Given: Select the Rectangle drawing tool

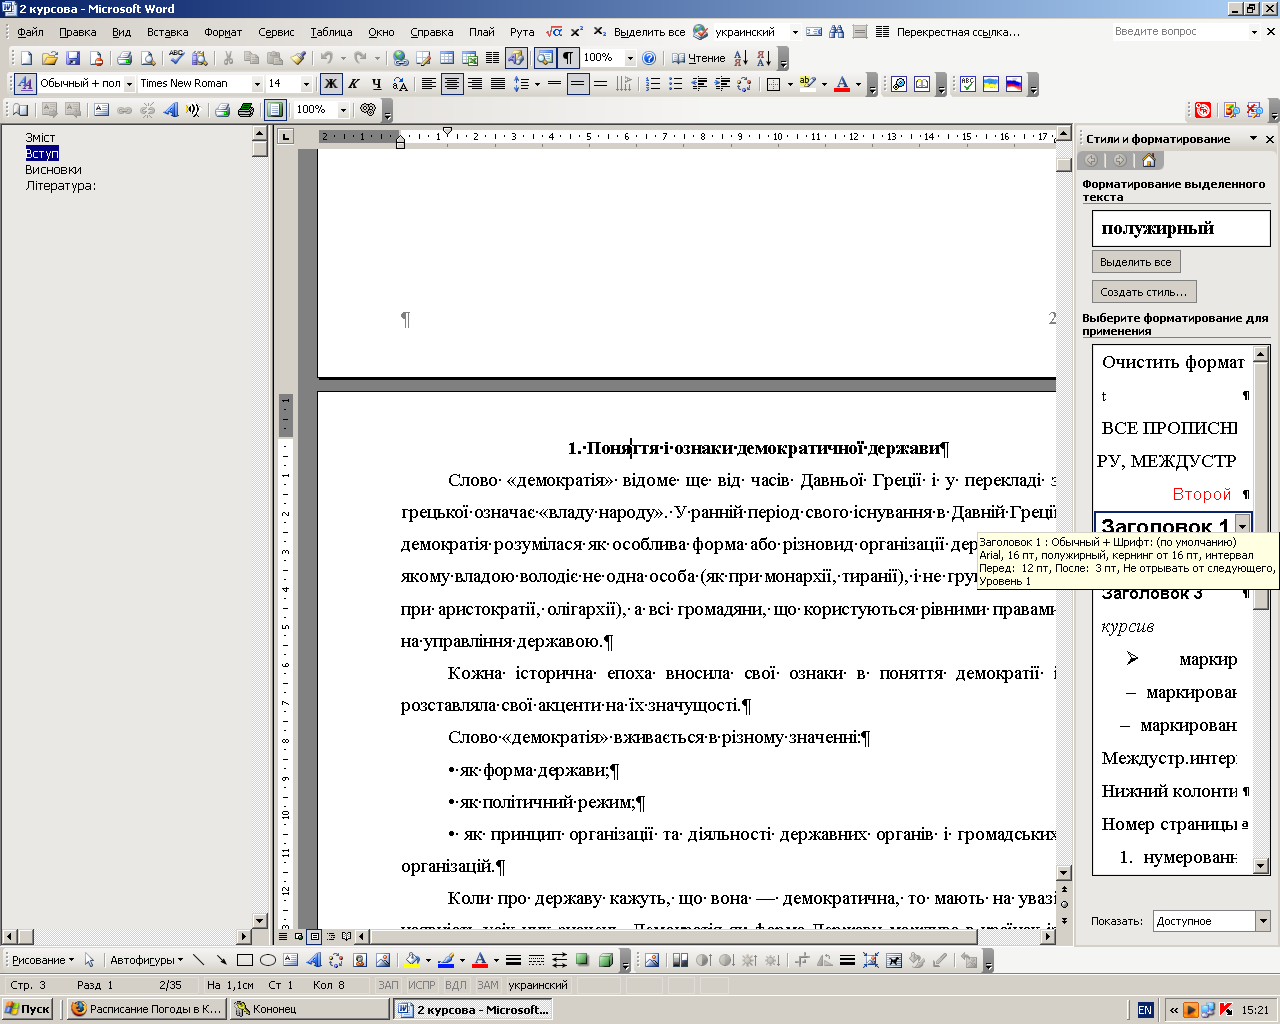Looking at the screenshot, I should pyautogui.click(x=245, y=960).
